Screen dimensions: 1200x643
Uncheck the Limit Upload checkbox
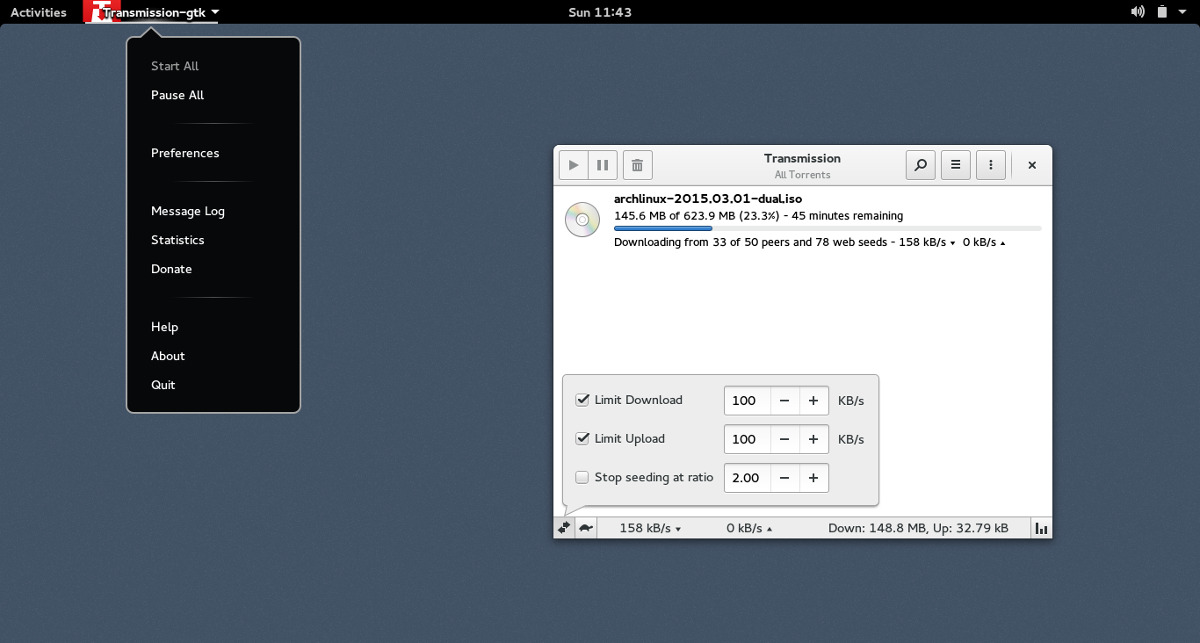tap(582, 439)
